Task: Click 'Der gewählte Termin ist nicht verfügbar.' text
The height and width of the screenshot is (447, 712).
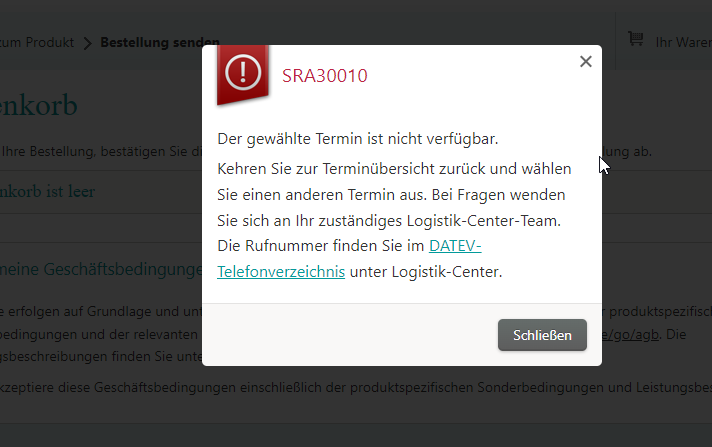Action: (357, 139)
